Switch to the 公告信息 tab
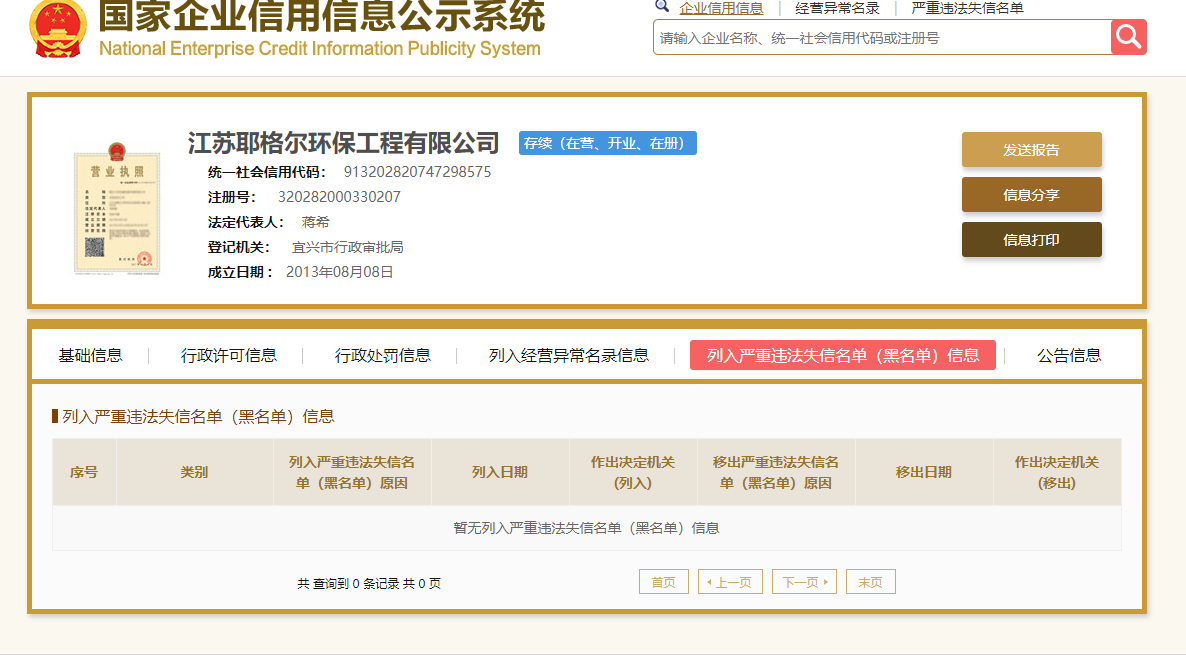 click(1069, 355)
